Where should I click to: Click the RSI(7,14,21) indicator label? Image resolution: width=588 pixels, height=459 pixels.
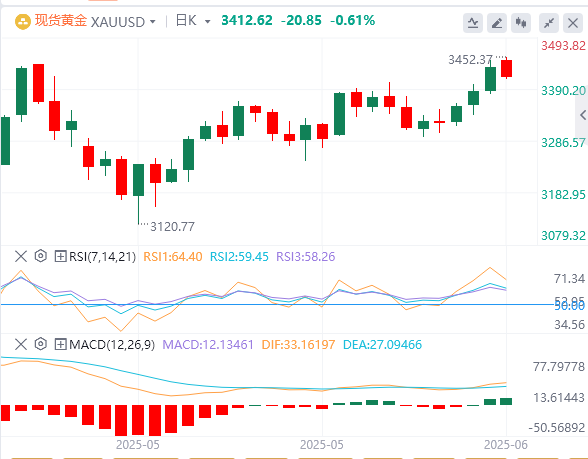click(x=102, y=256)
